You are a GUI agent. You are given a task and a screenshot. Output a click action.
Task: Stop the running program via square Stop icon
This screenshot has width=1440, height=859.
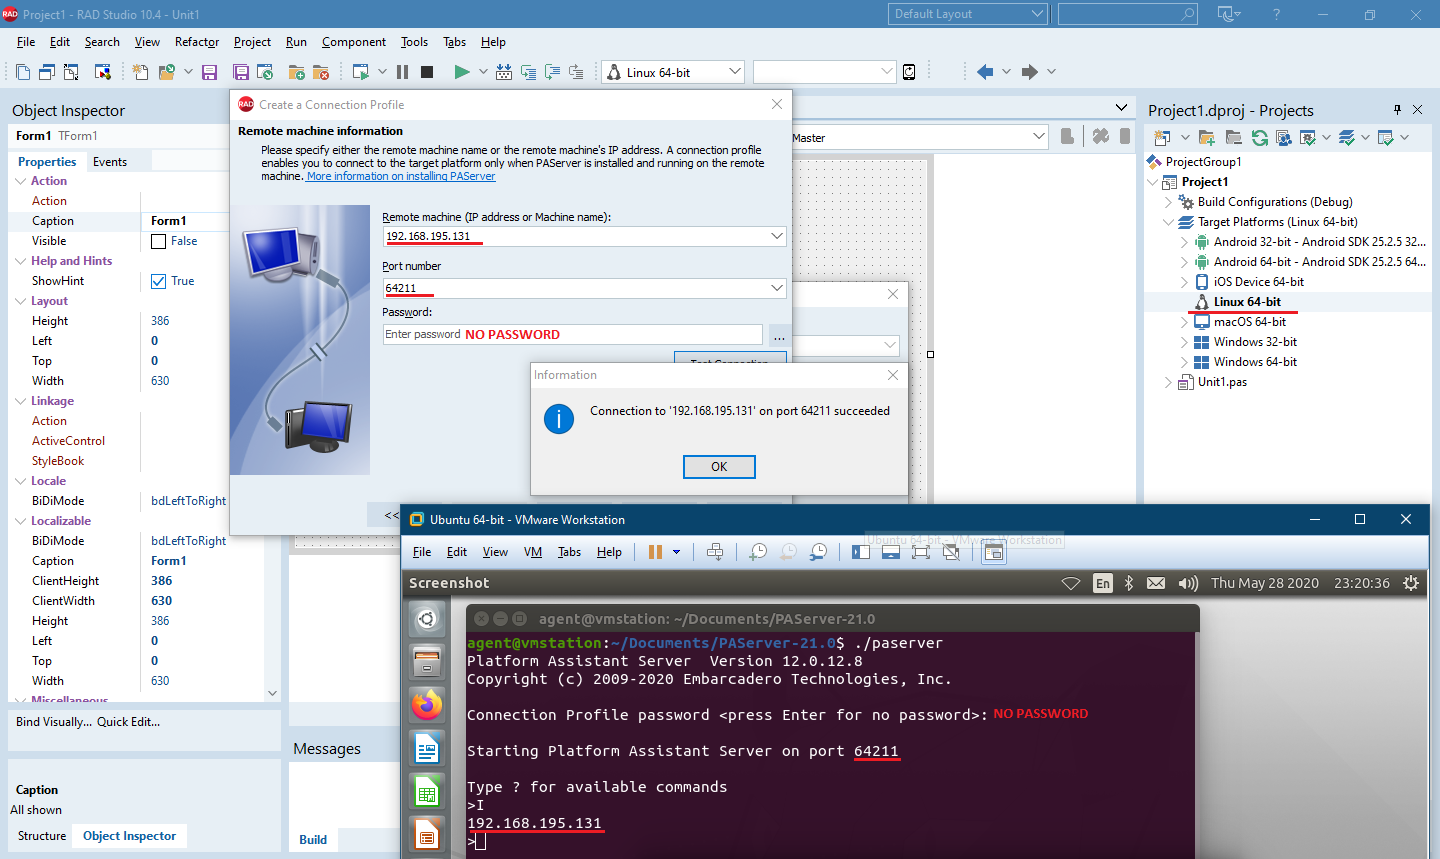(x=427, y=72)
